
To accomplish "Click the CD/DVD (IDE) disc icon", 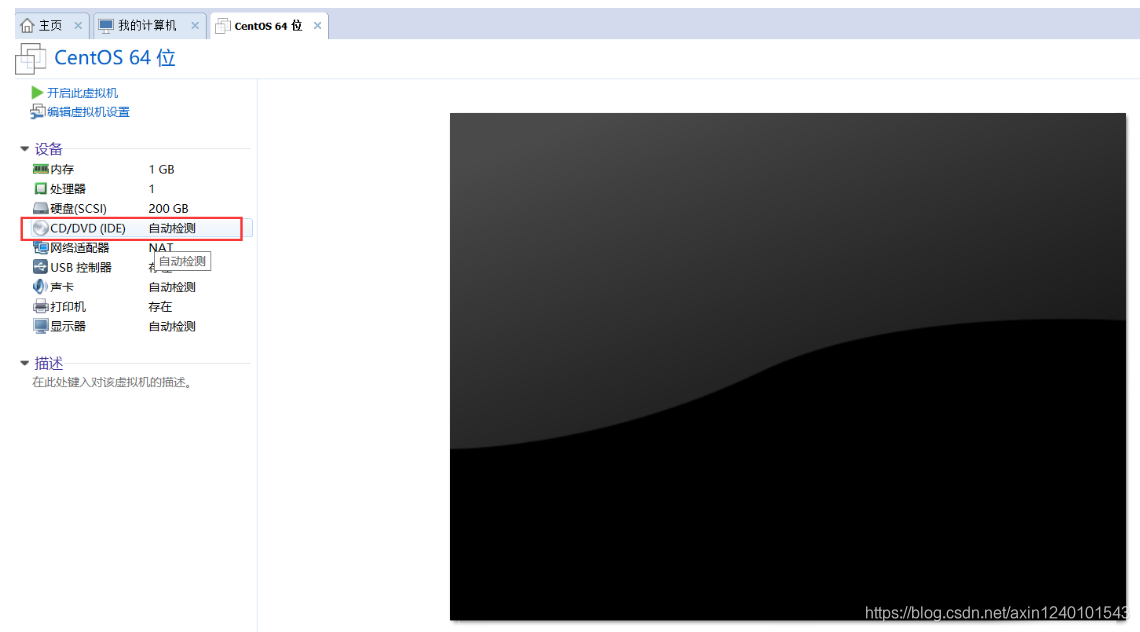I will tap(41, 228).
